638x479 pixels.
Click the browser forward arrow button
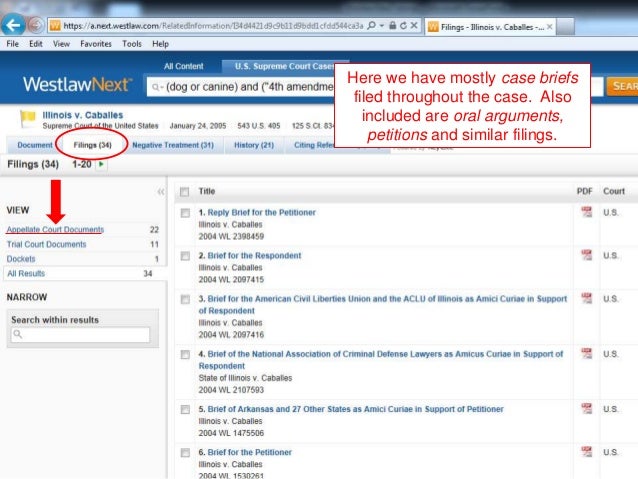point(36,25)
